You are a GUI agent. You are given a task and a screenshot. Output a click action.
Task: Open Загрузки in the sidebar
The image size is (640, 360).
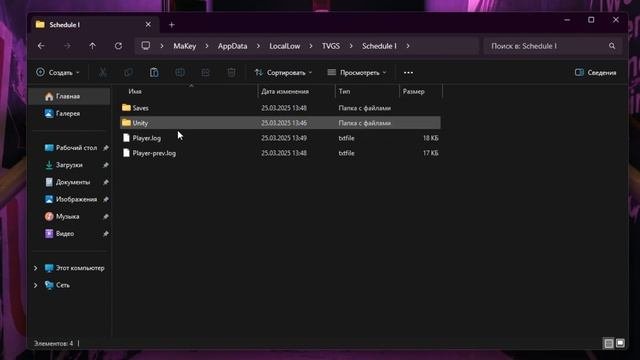point(70,165)
